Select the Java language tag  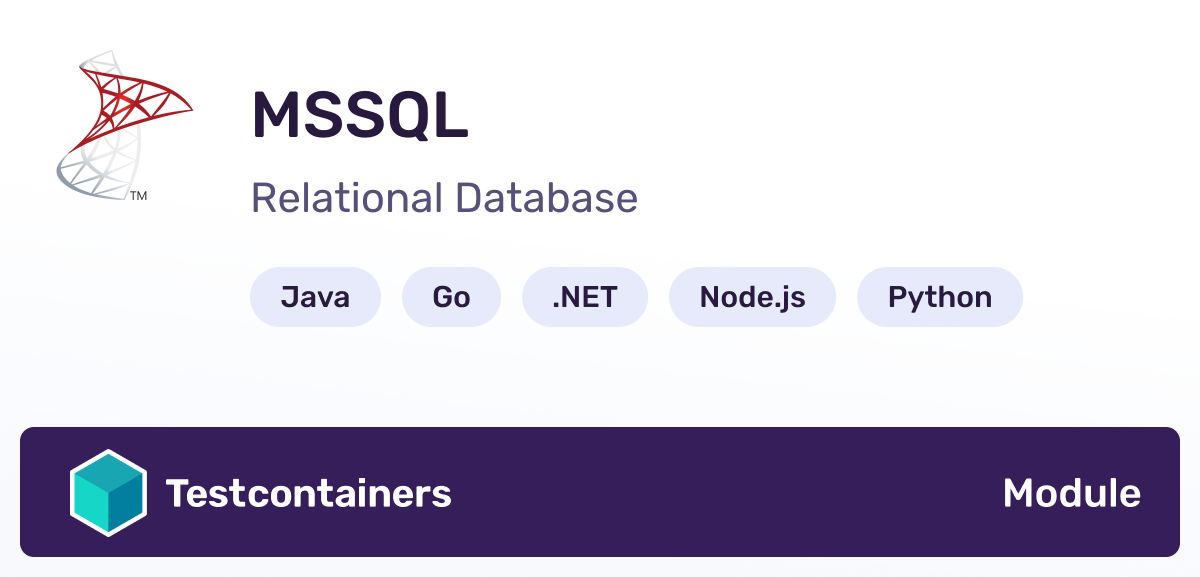click(315, 297)
